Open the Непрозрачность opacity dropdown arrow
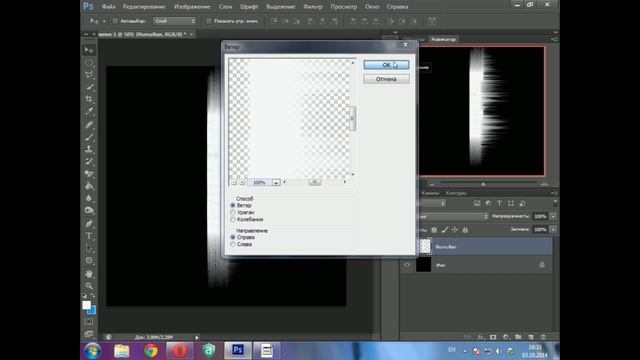This screenshot has width=640, height=360. (x=553, y=216)
